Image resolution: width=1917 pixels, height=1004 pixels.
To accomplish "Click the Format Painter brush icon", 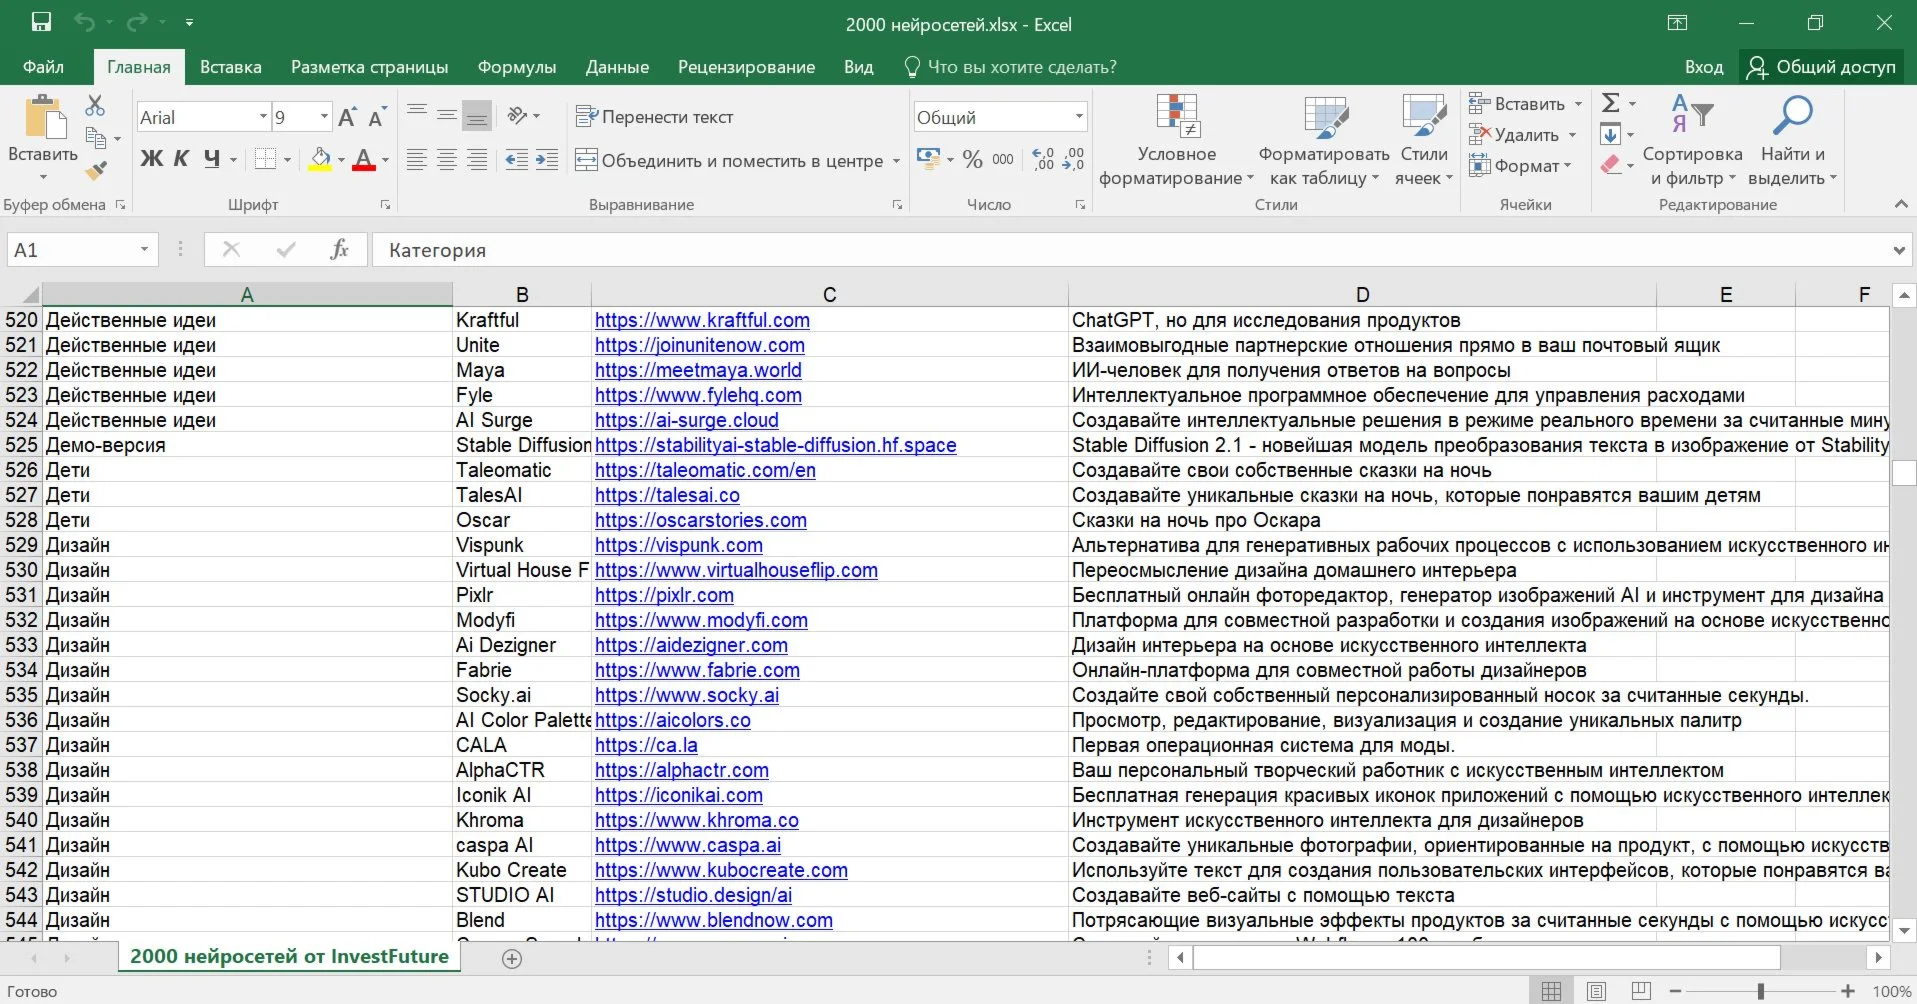I will click(96, 171).
